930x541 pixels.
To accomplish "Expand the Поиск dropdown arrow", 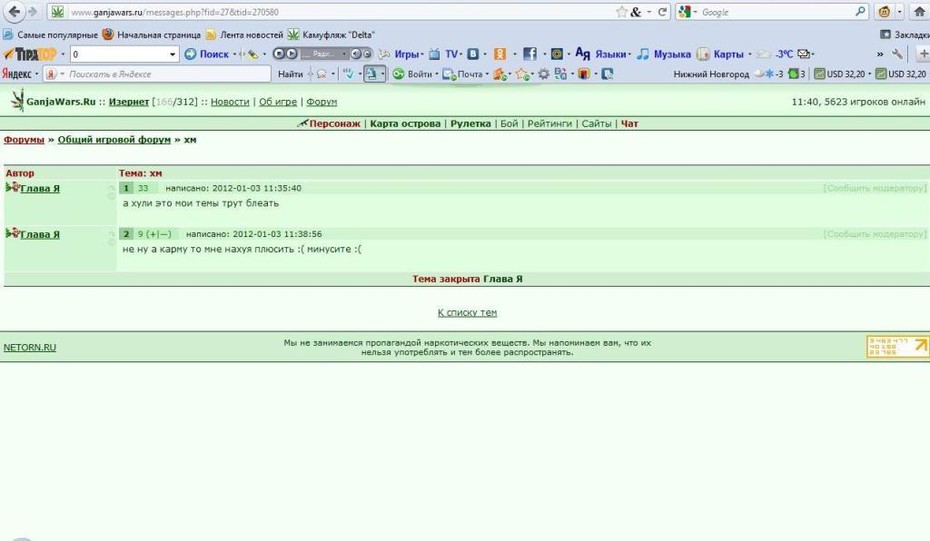I will tap(234, 55).
